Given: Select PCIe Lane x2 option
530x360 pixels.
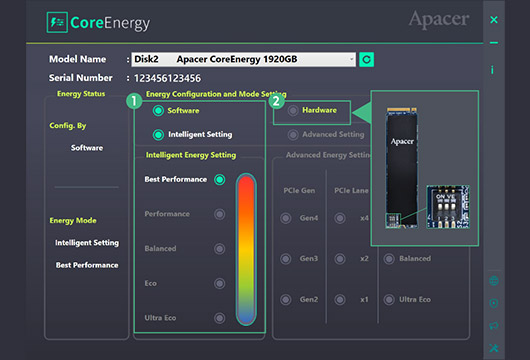Looking at the screenshot, I should point(340,259).
